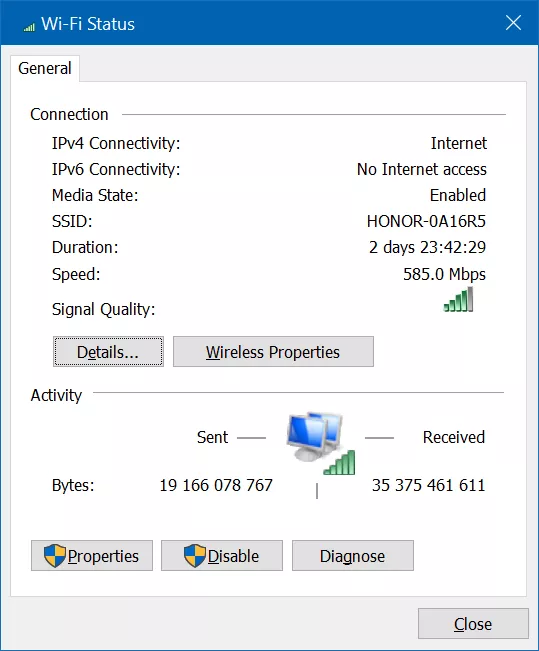The height and width of the screenshot is (651, 539).
Task: Click the sent bytes value 19 166 078 767
Action: coord(216,485)
